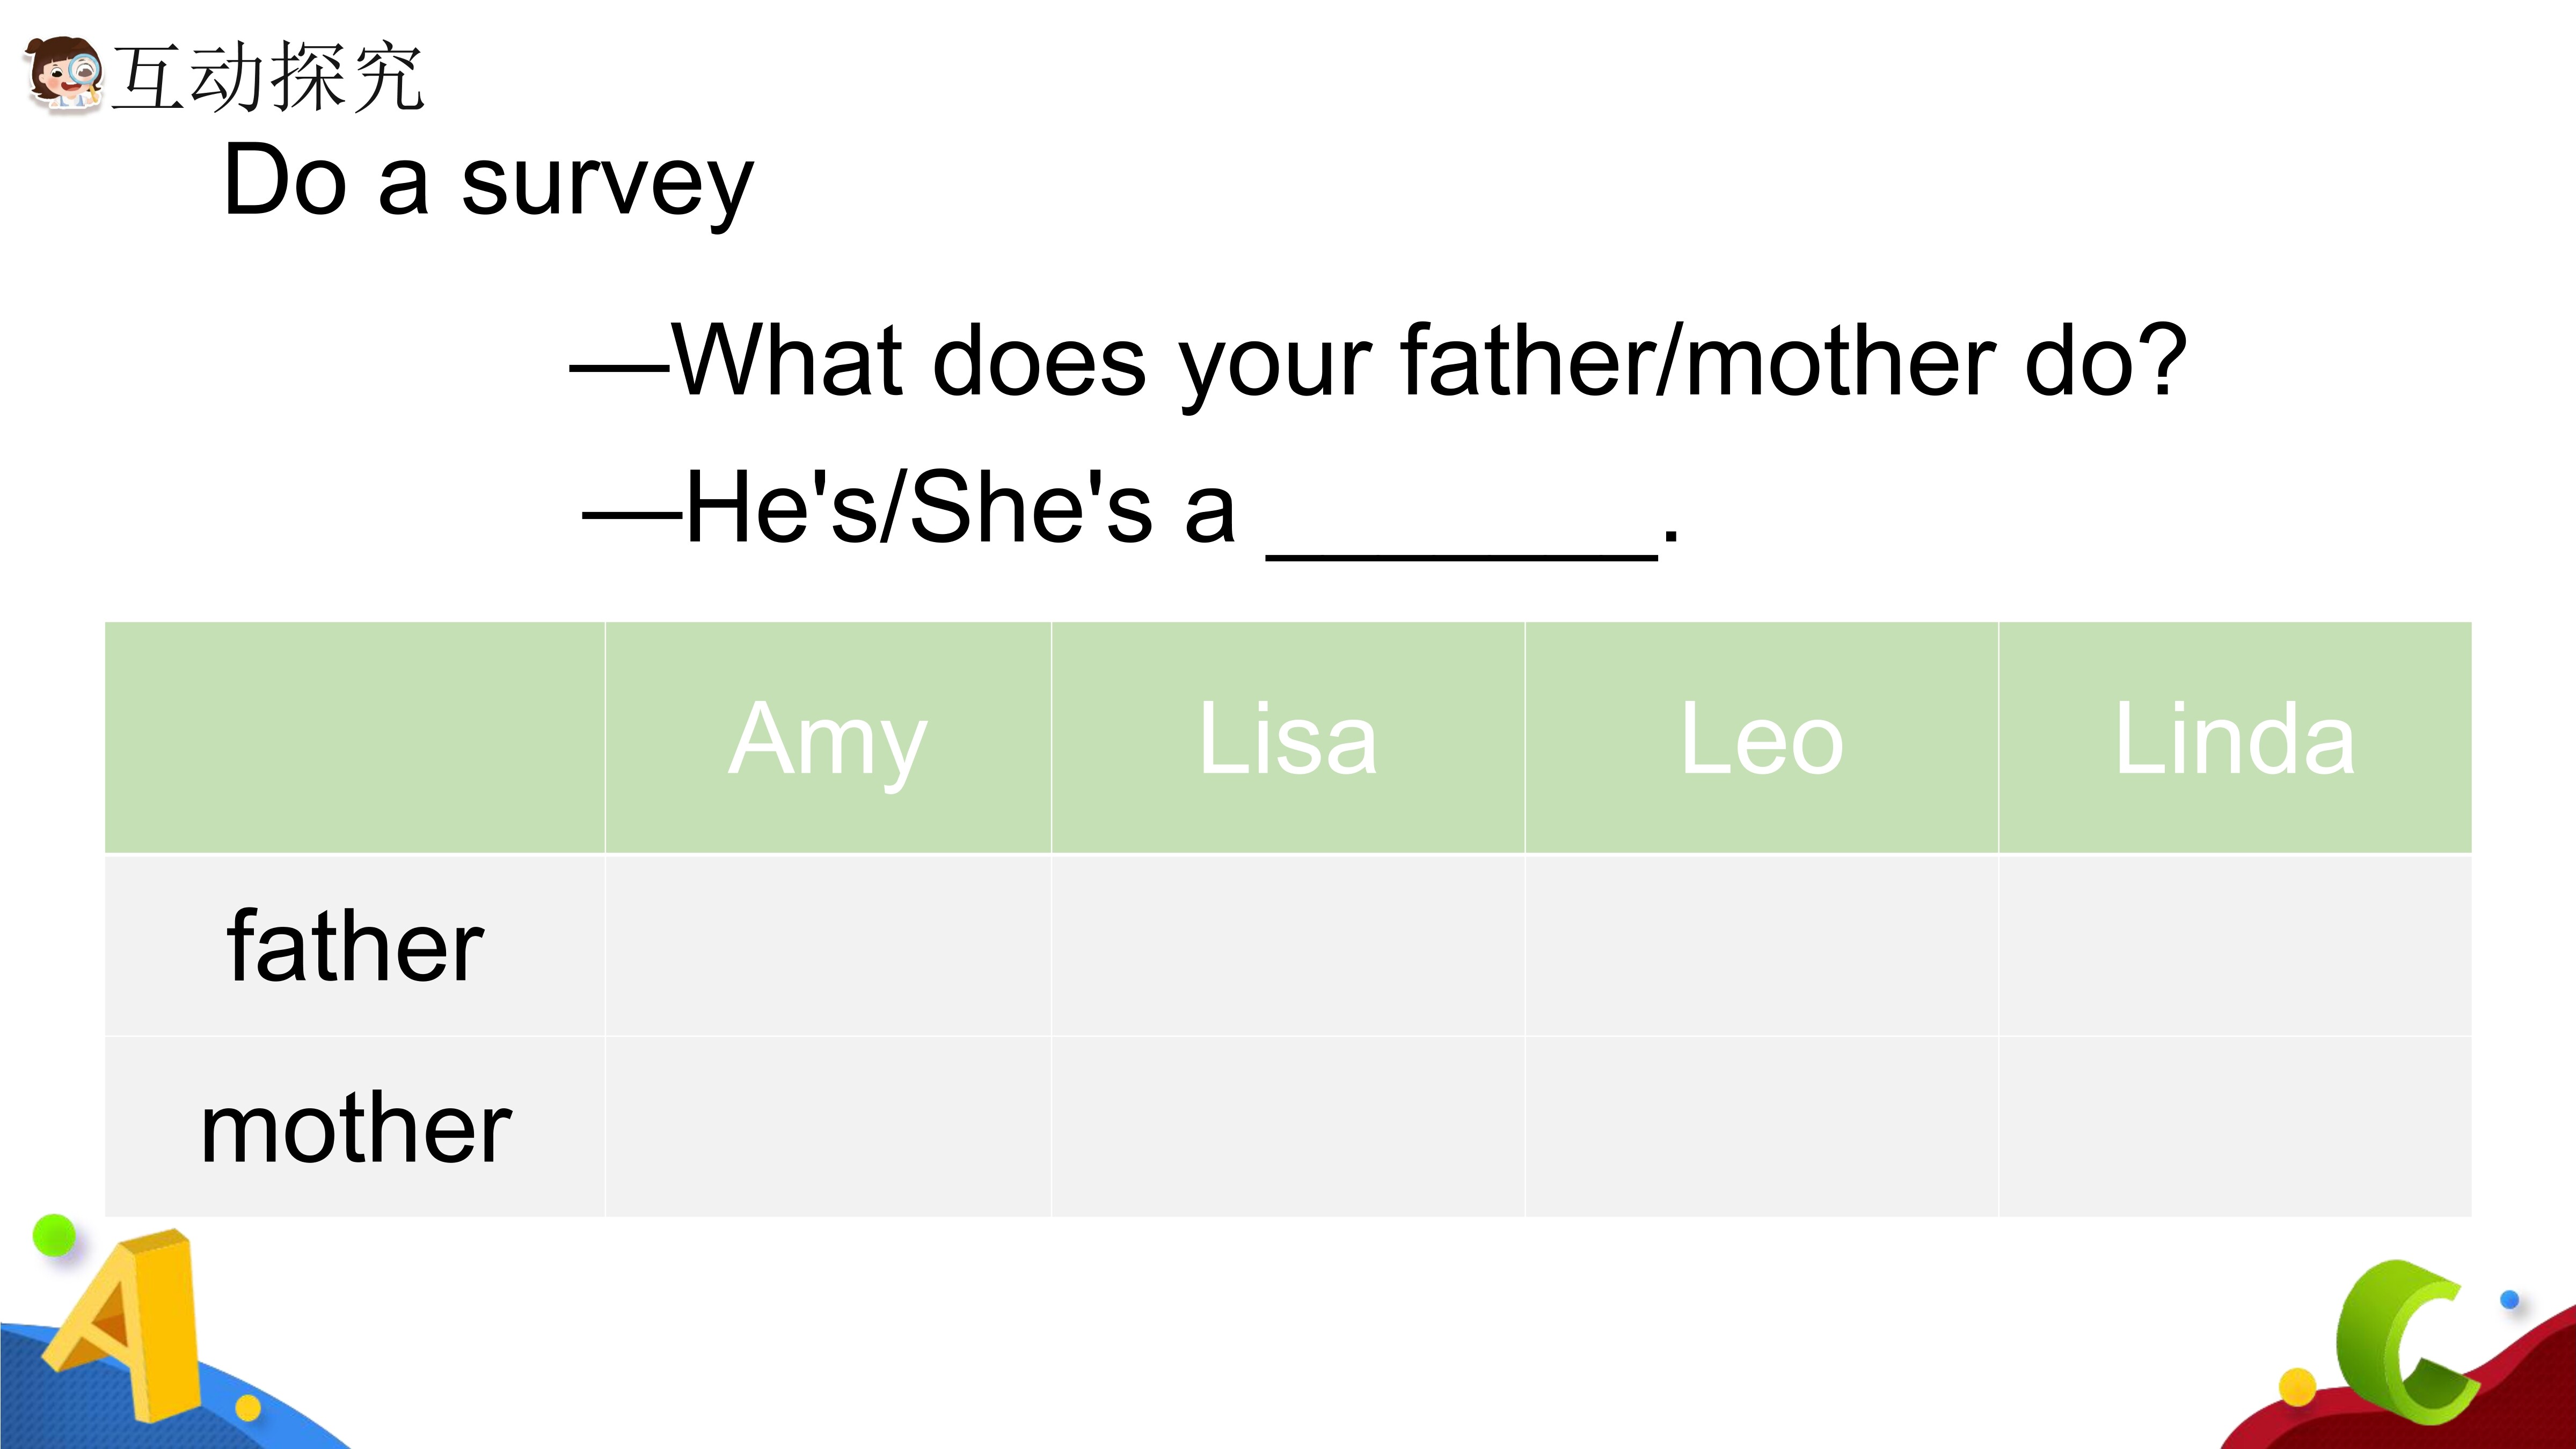Click the girl with magnifying glass icon
The width and height of the screenshot is (2576, 1449).
point(62,75)
